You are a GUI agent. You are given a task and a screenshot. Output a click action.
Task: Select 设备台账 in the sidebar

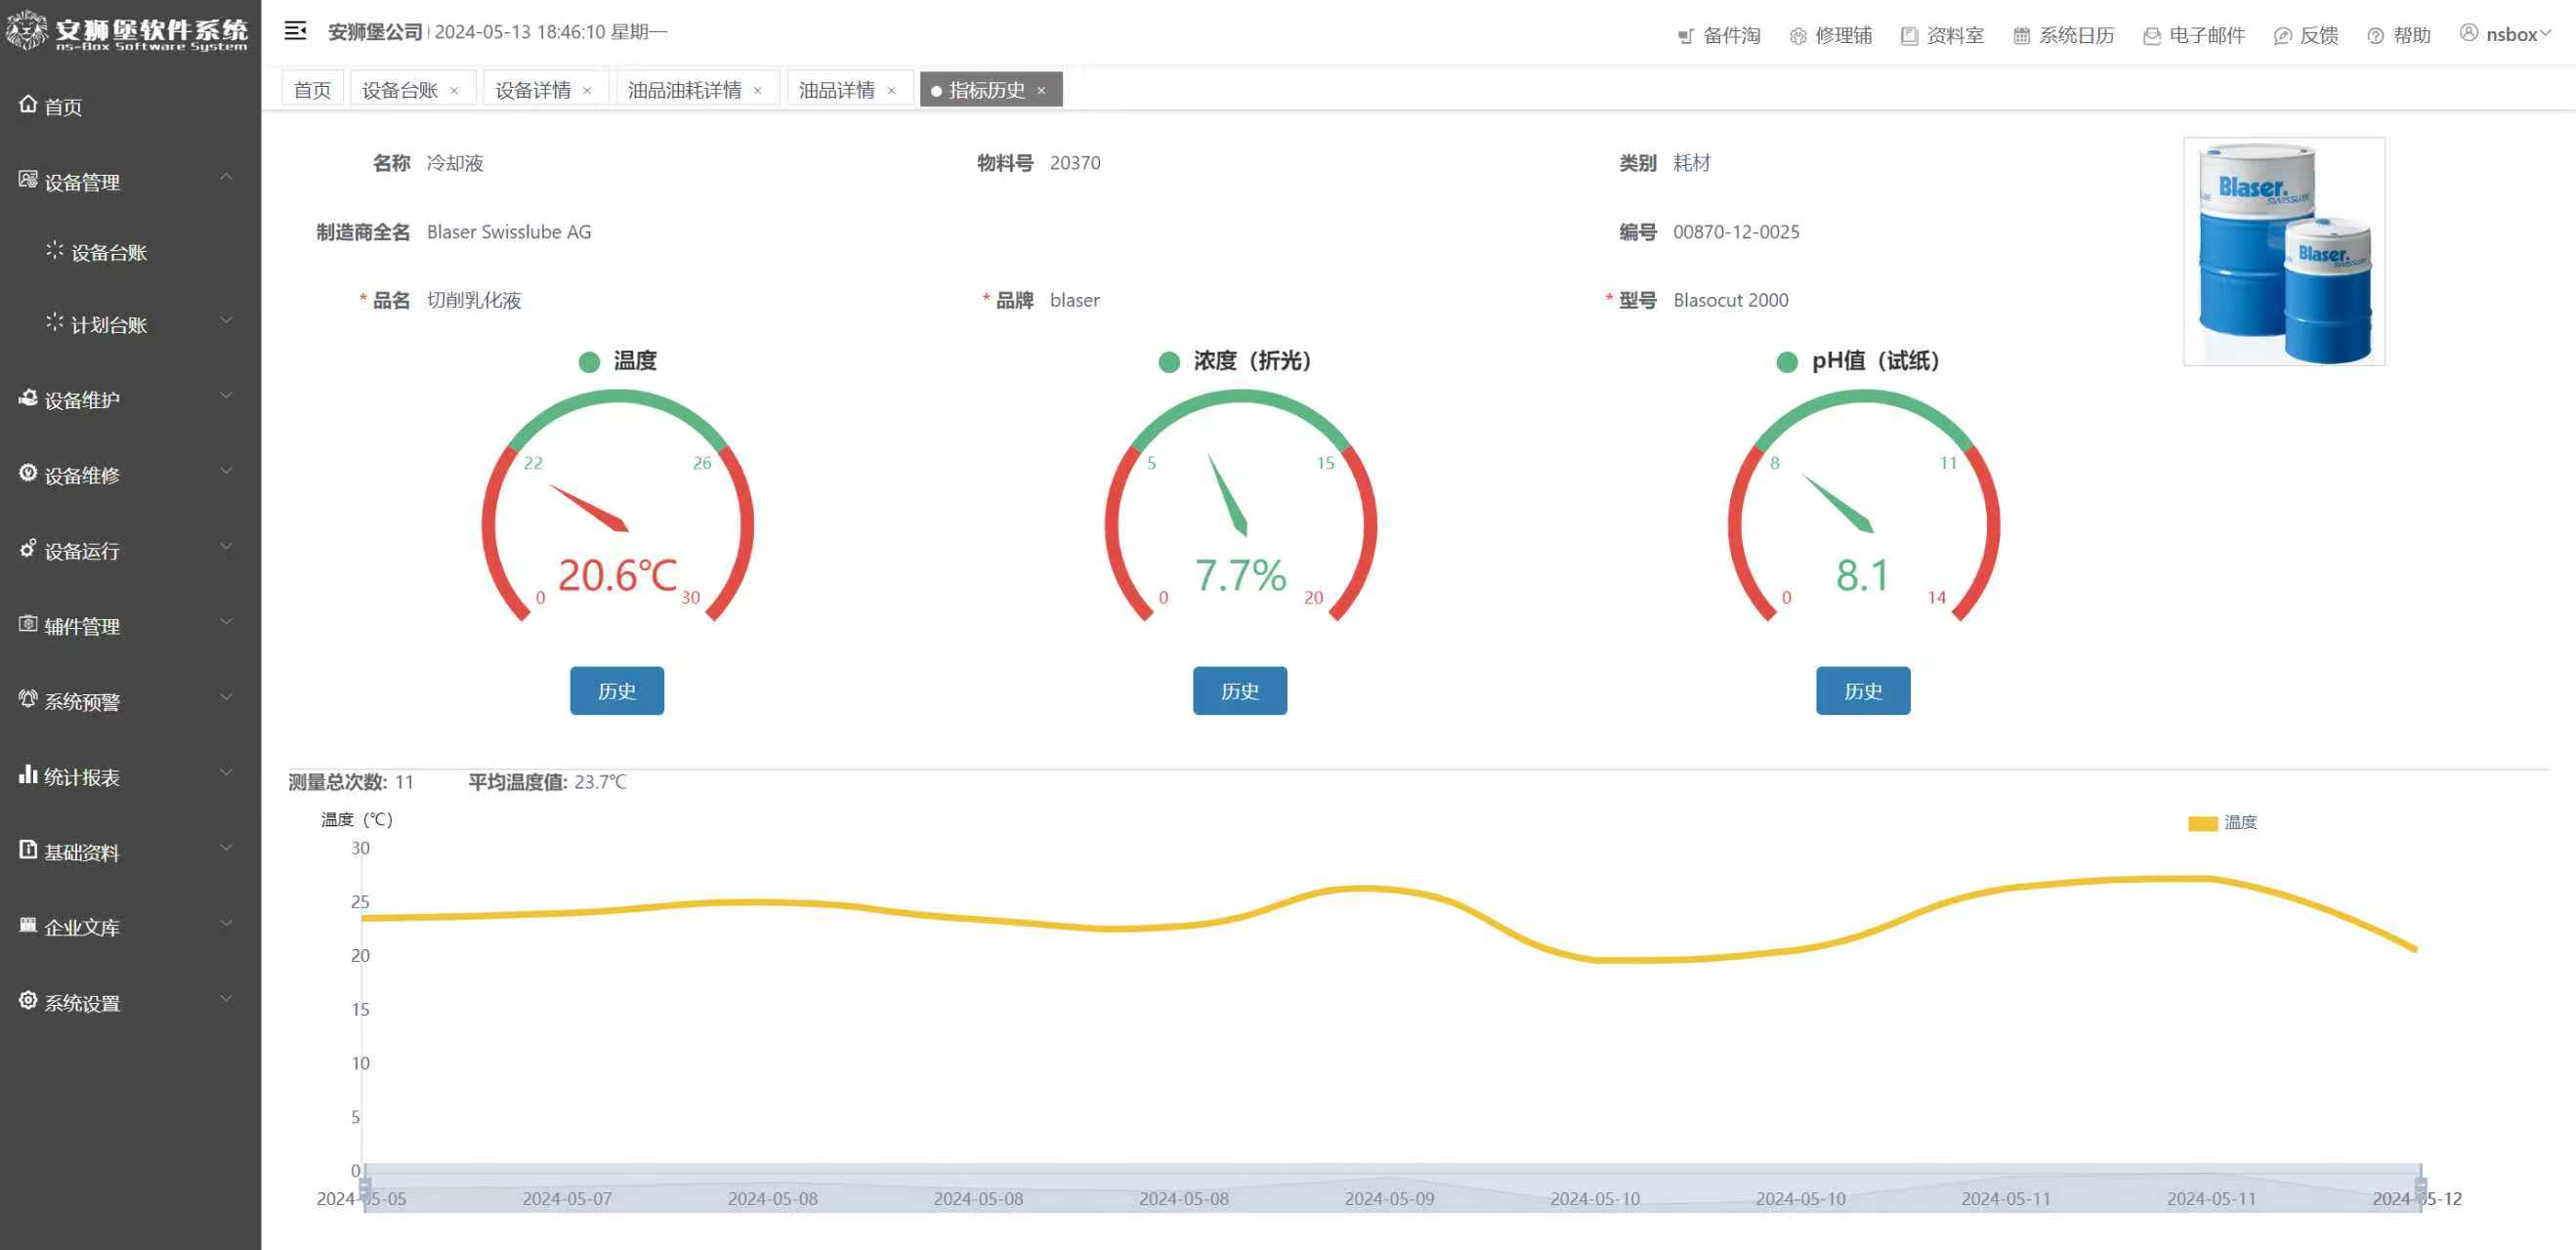108,252
